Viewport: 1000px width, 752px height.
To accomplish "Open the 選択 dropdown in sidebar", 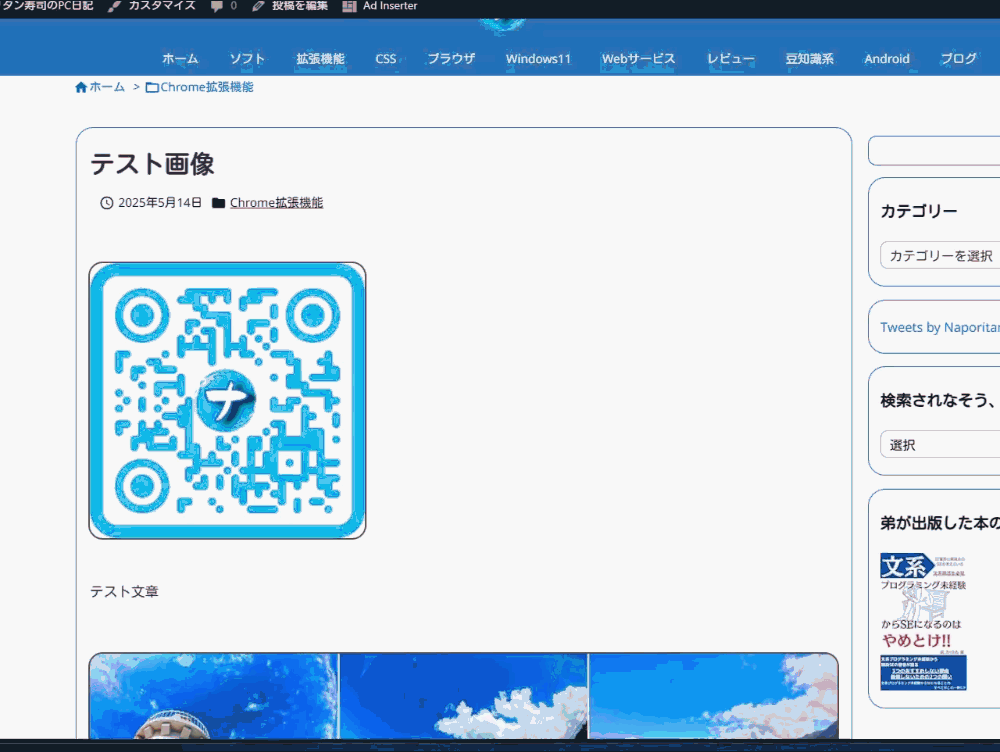I will tap(940, 444).
